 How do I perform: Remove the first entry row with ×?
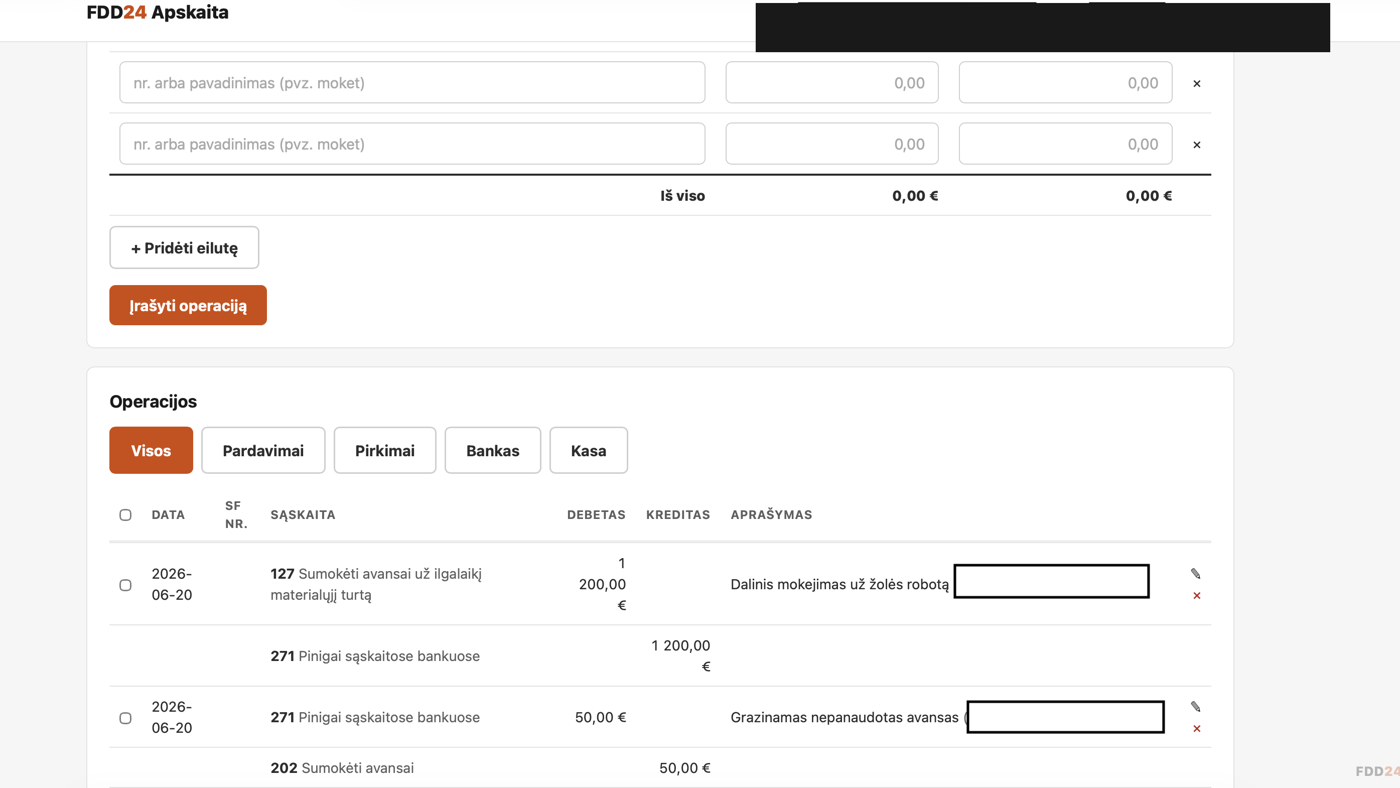(x=1197, y=84)
